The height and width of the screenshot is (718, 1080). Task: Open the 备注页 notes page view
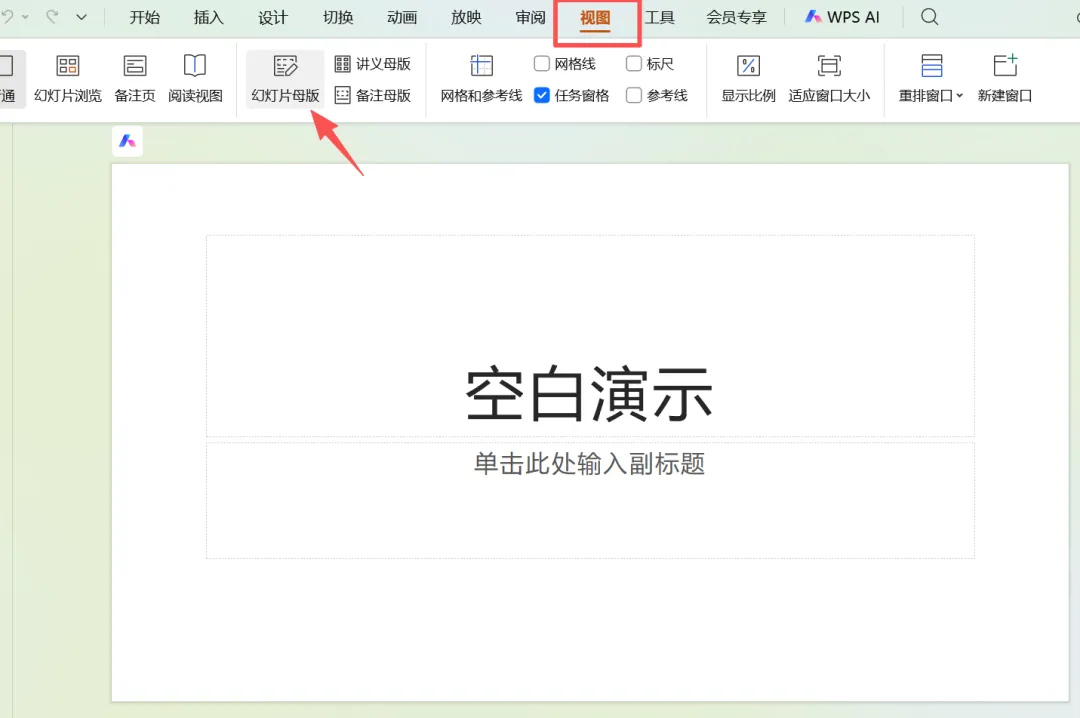coord(135,79)
